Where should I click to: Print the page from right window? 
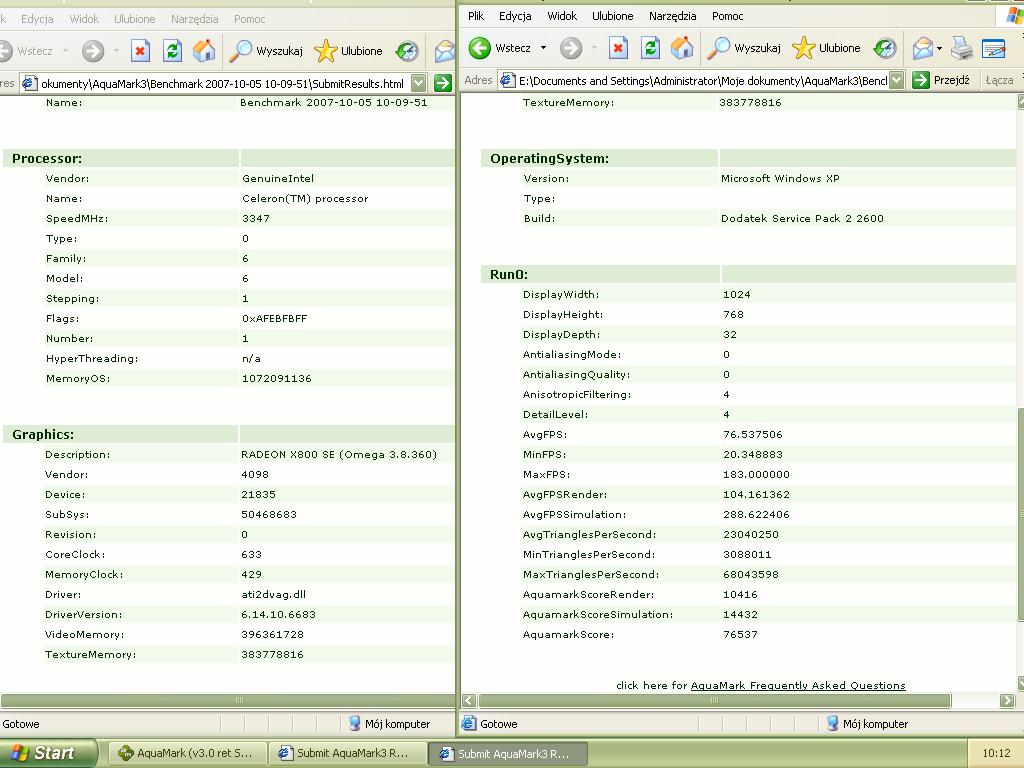[961, 48]
